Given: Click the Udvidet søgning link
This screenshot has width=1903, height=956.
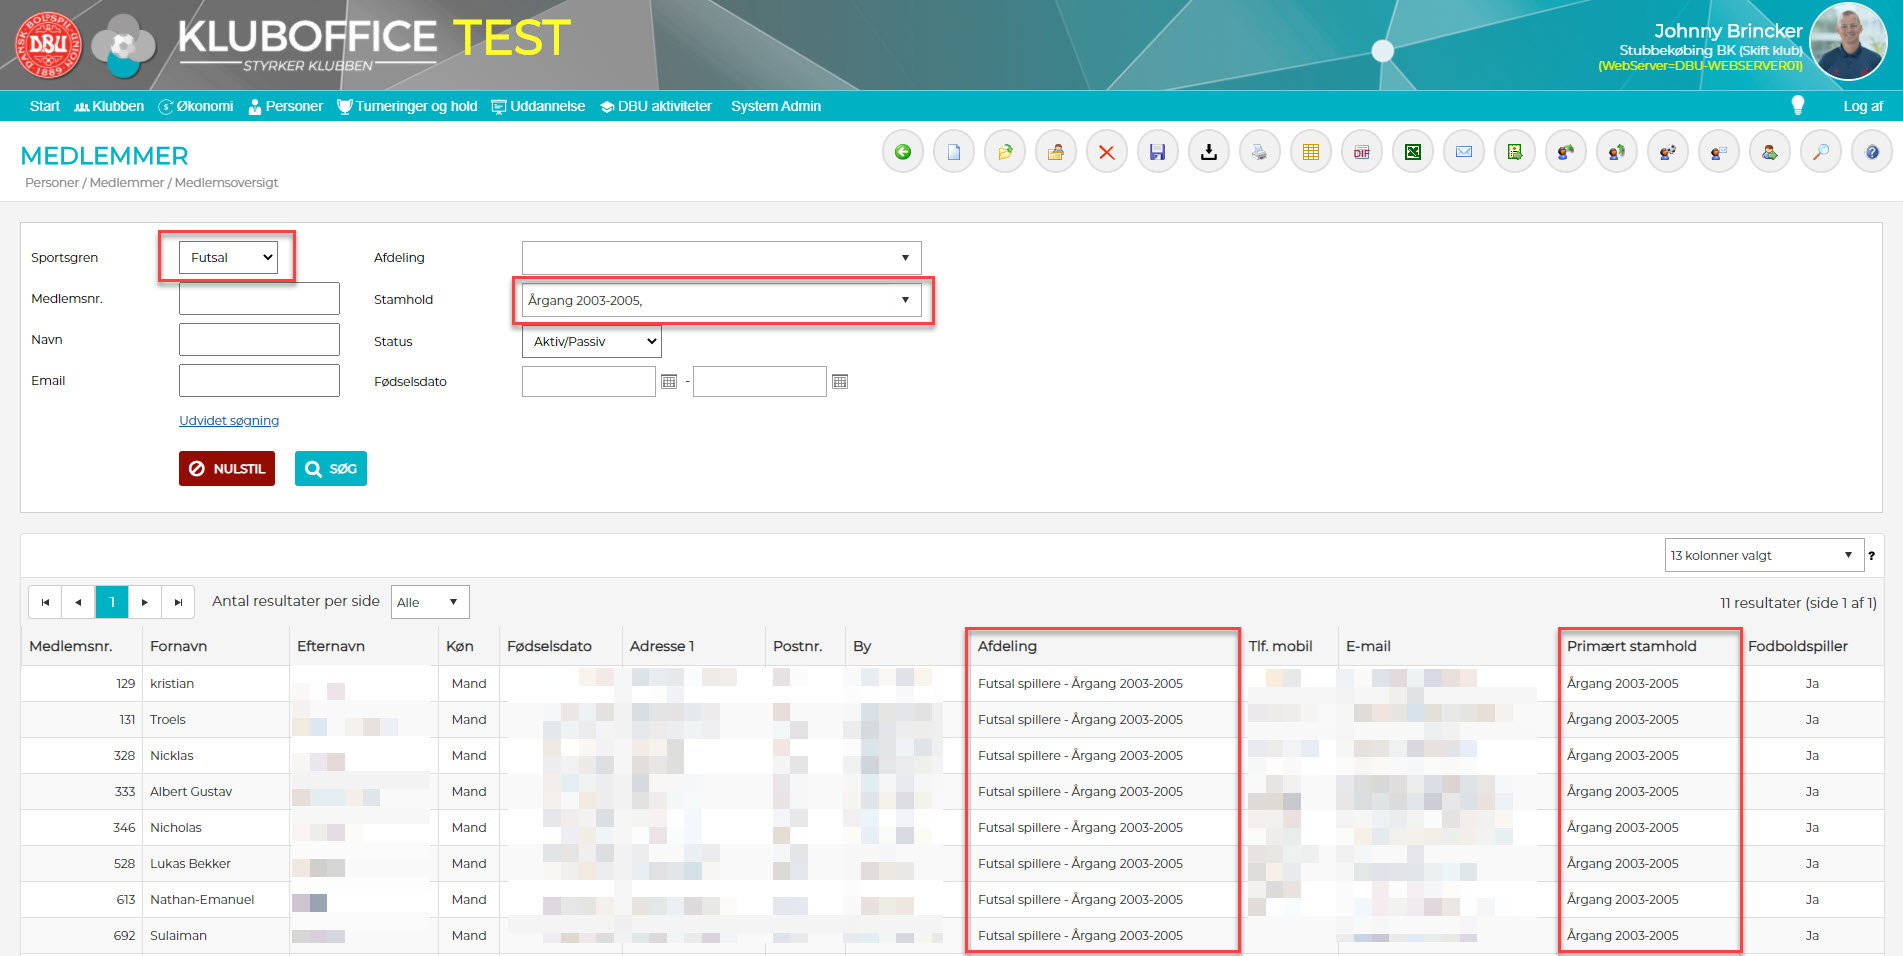Looking at the screenshot, I should click(x=229, y=421).
